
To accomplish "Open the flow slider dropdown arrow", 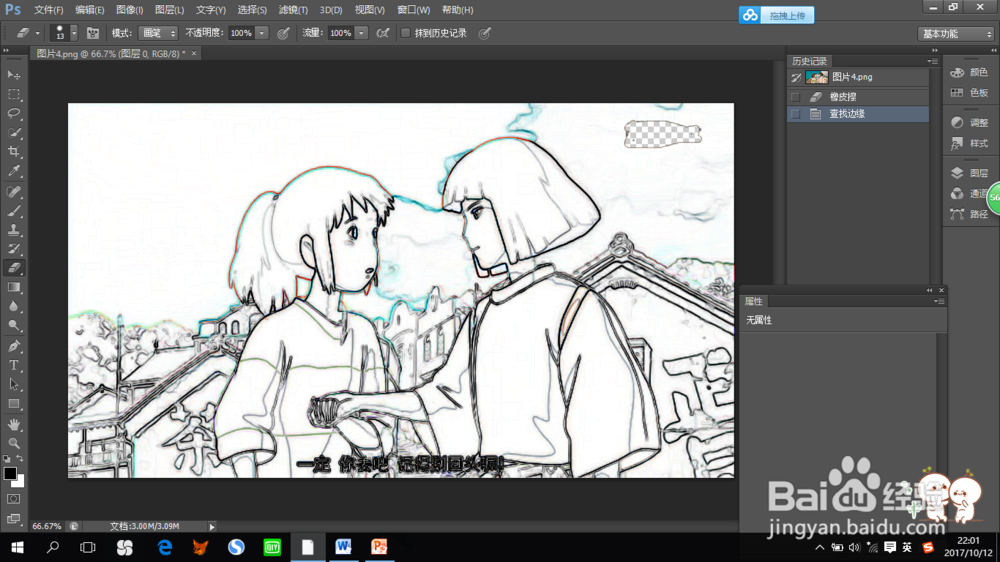I will point(361,33).
